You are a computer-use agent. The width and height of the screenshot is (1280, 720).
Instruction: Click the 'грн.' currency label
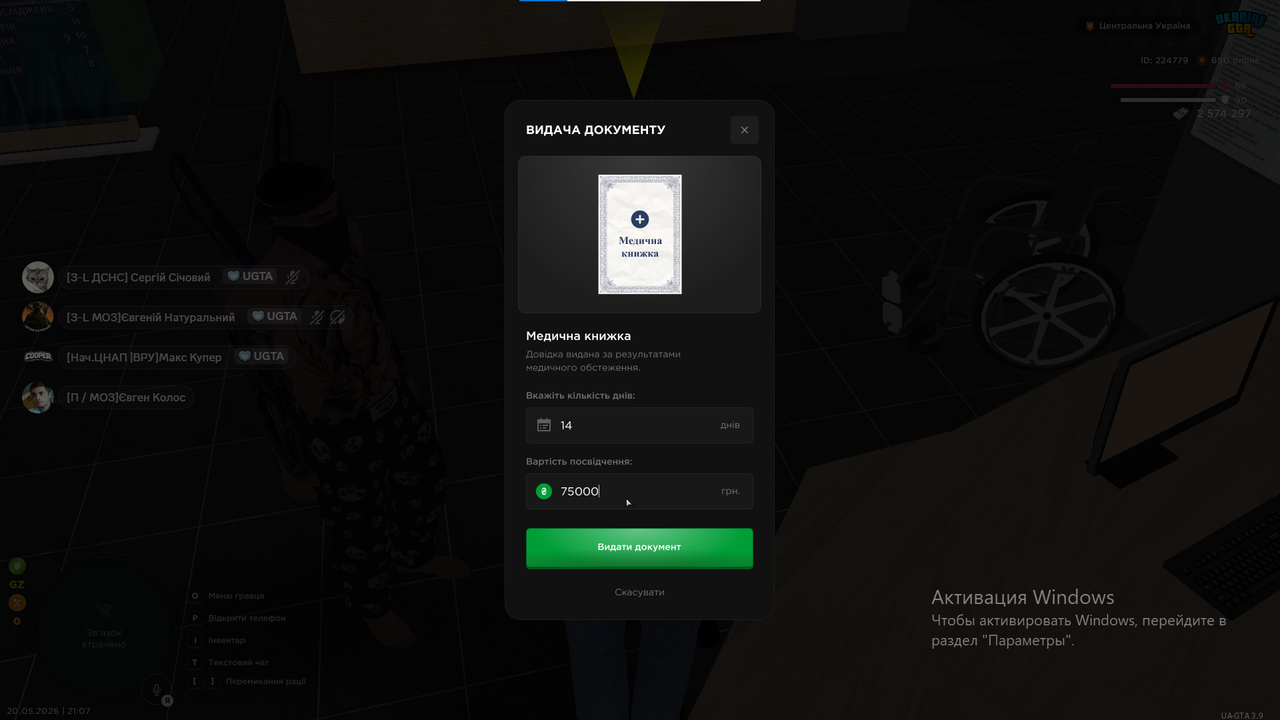[730, 491]
